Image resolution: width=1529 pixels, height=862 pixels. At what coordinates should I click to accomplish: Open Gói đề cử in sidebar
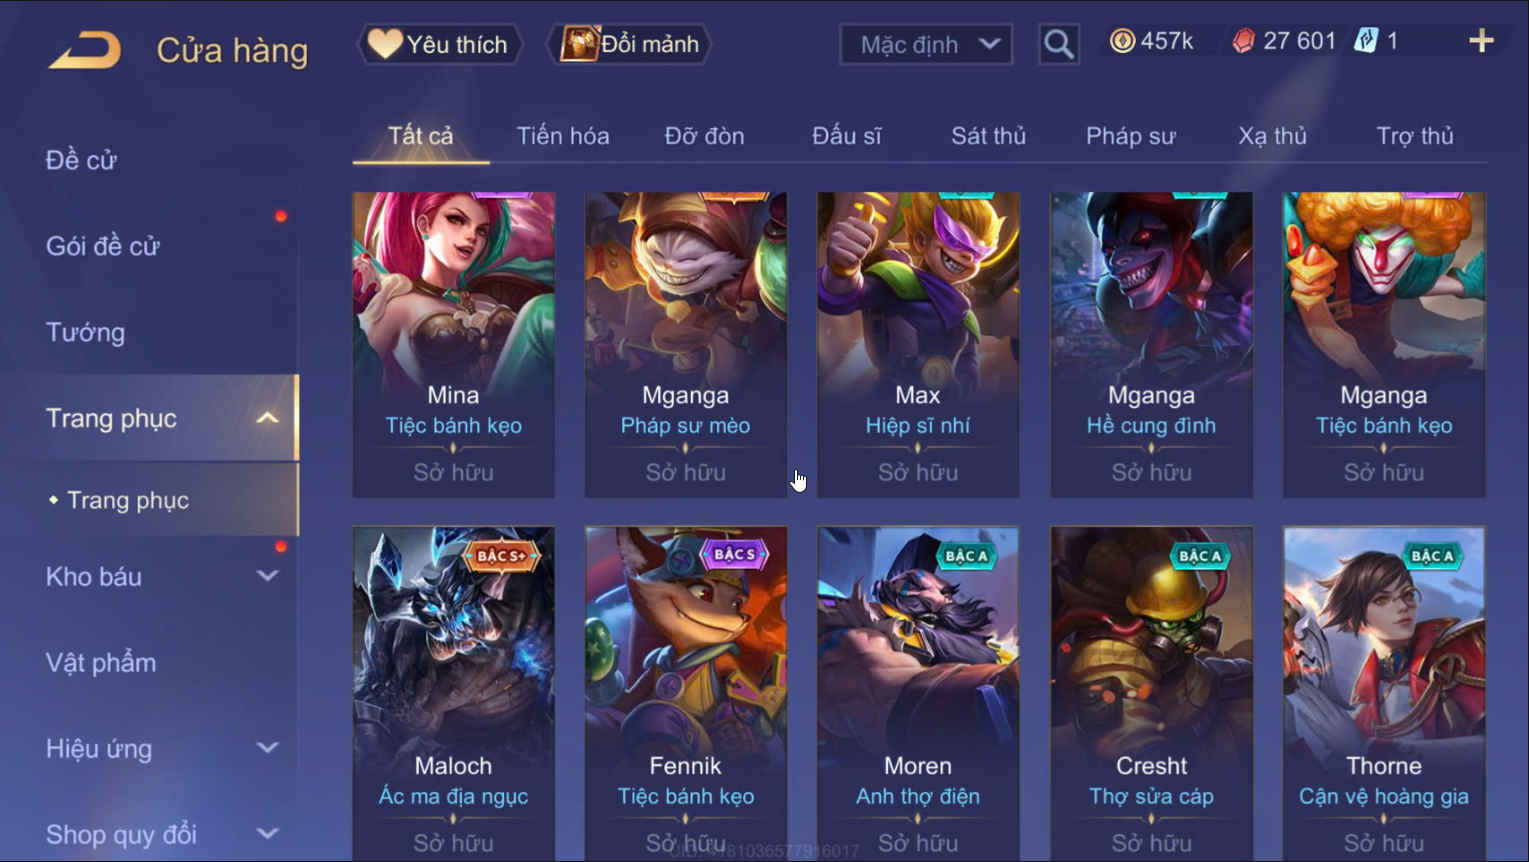click(102, 246)
